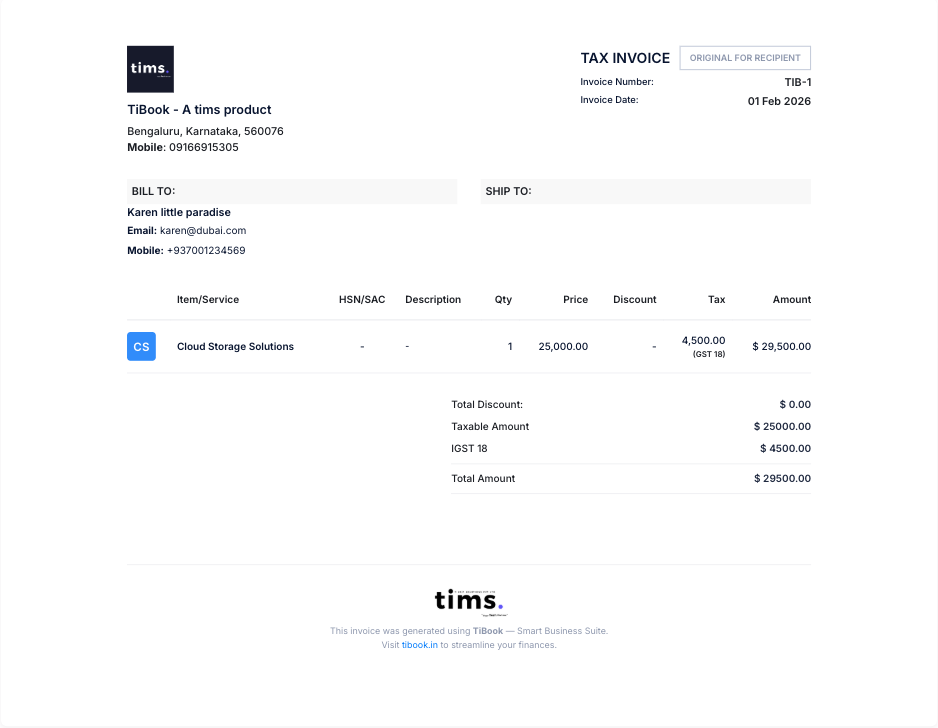The height and width of the screenshot is (728, 938).
Task: Select the black logo square above the address
Action: [x=150, y=68]
